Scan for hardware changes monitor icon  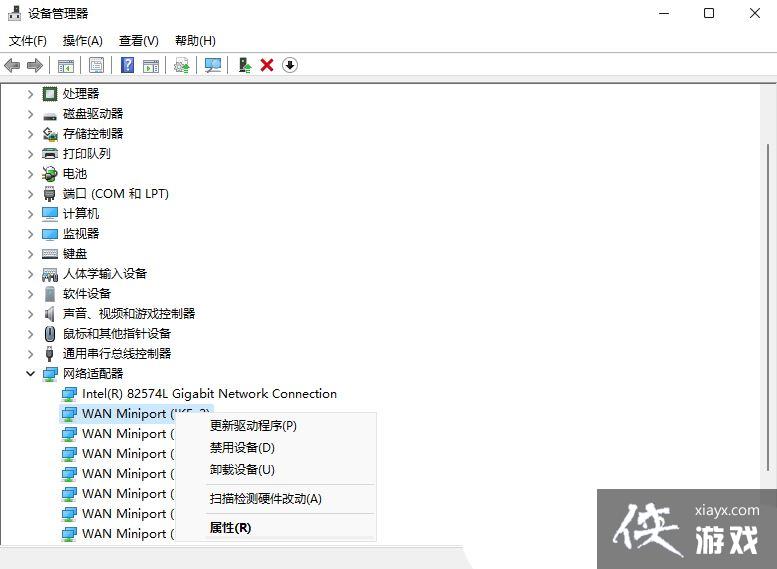point(213,65)
